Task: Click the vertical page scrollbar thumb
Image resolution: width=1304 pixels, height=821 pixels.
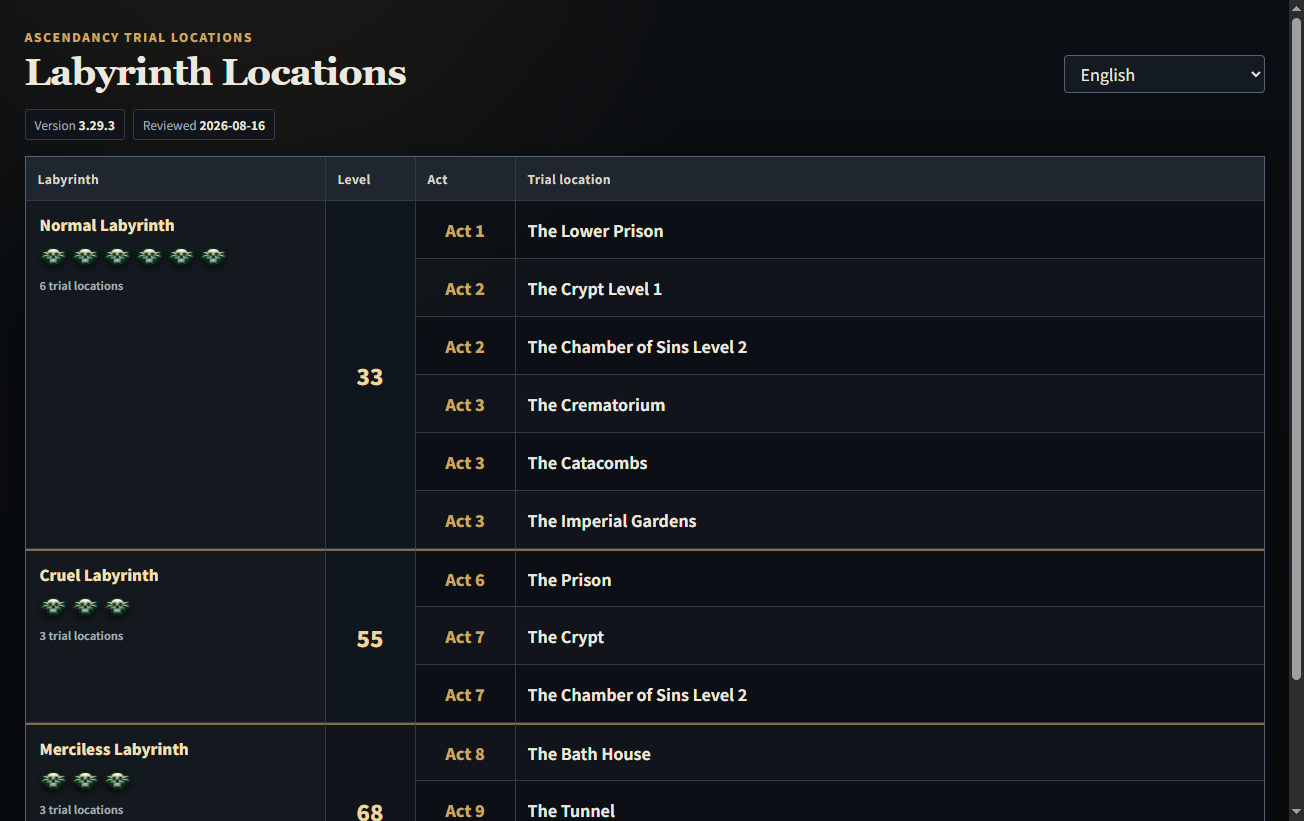Action: (x=1296, y=348)
